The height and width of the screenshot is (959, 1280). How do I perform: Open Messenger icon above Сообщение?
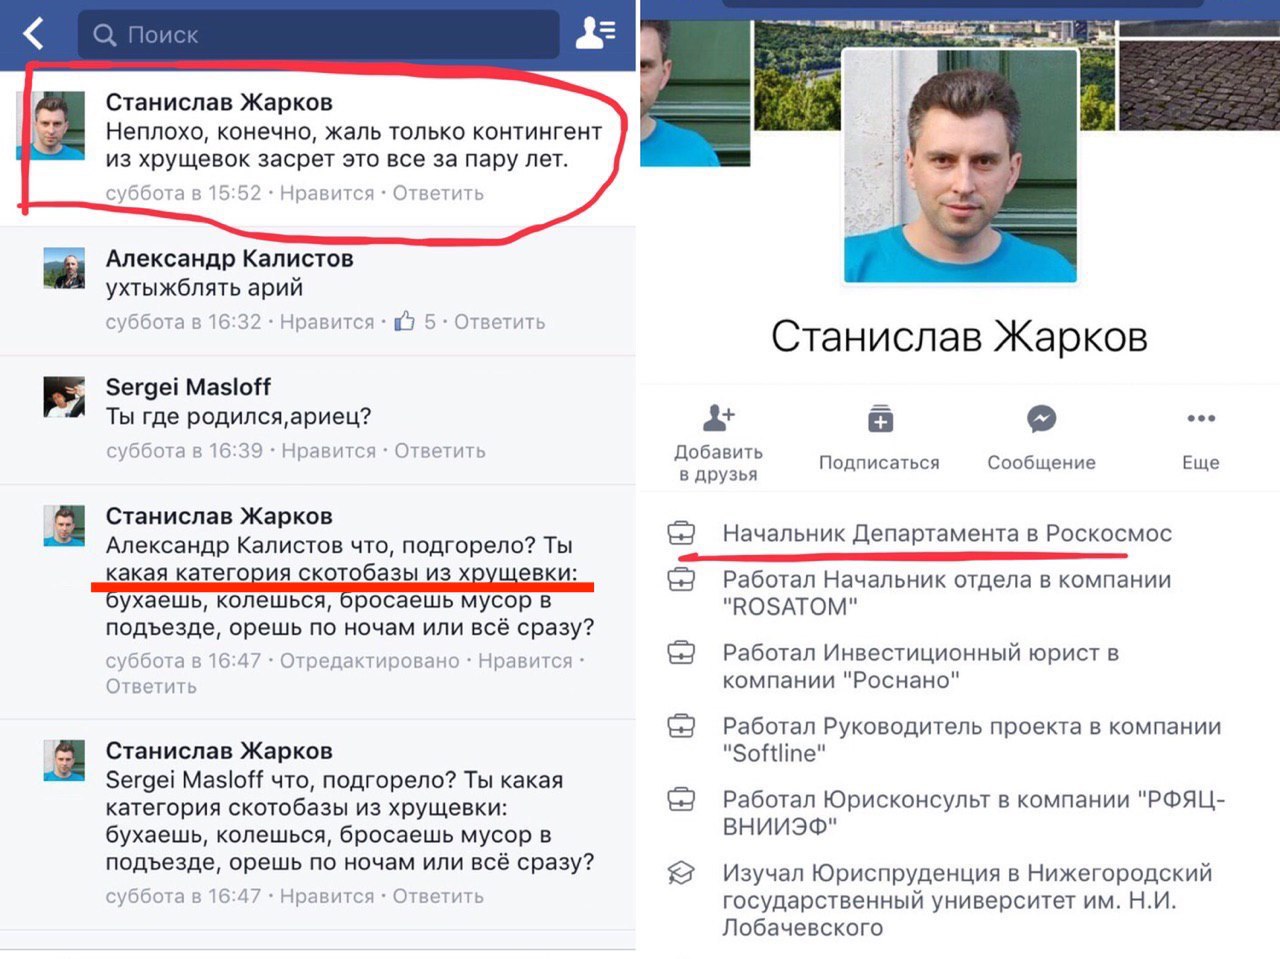[x=1041, y=418]
